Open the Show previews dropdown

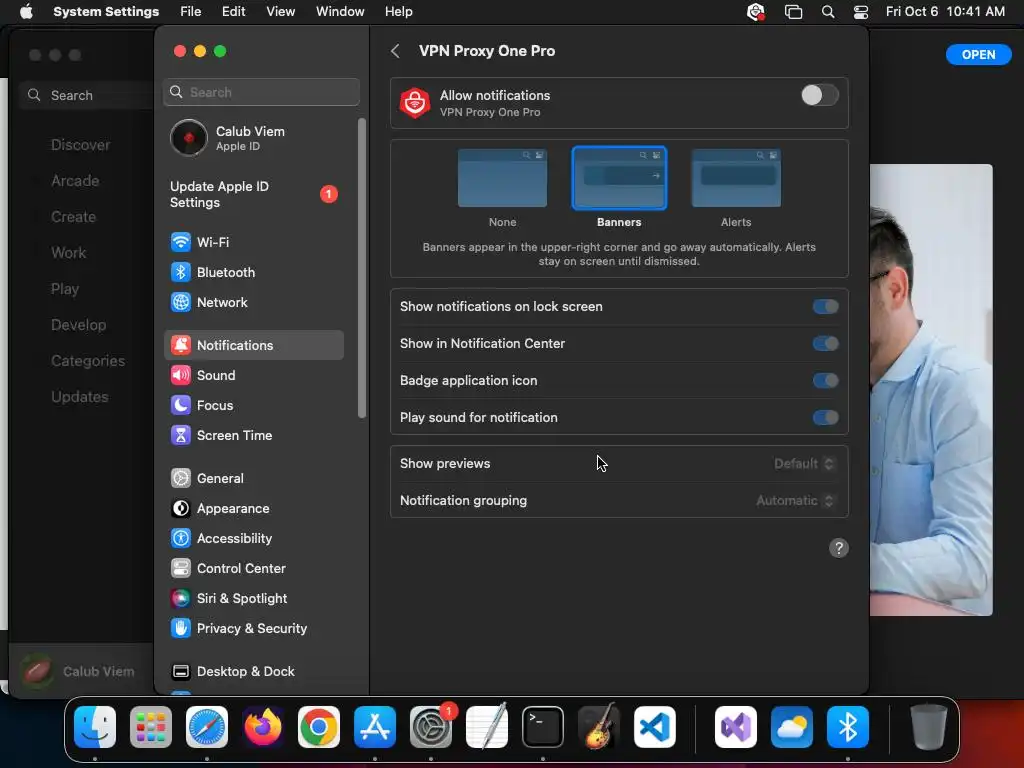(804, 464)
